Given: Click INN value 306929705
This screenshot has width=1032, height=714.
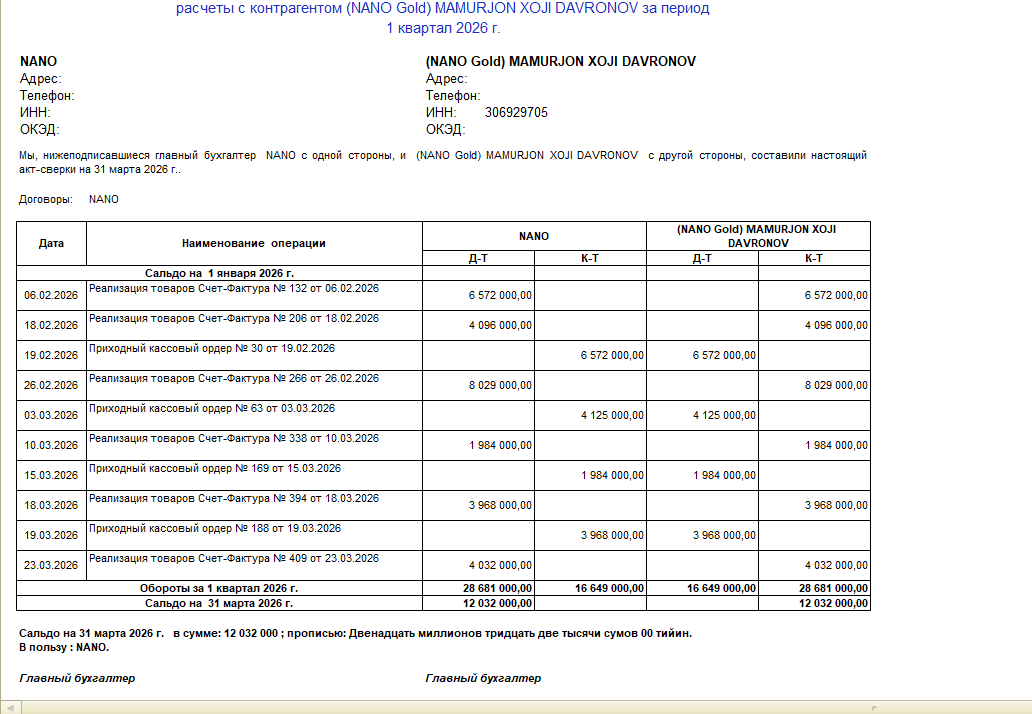Looking at the screenshot, I should click(516, 113).
